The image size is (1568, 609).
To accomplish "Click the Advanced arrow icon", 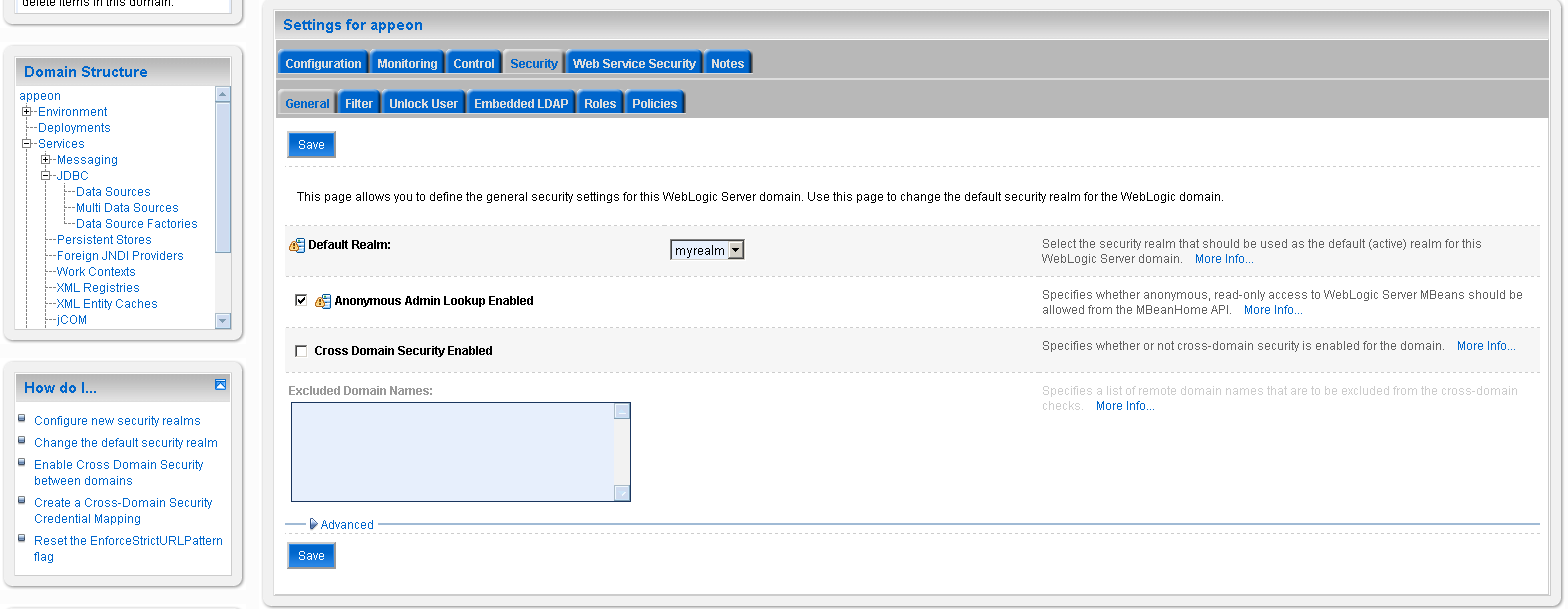I will coord(313,524).
